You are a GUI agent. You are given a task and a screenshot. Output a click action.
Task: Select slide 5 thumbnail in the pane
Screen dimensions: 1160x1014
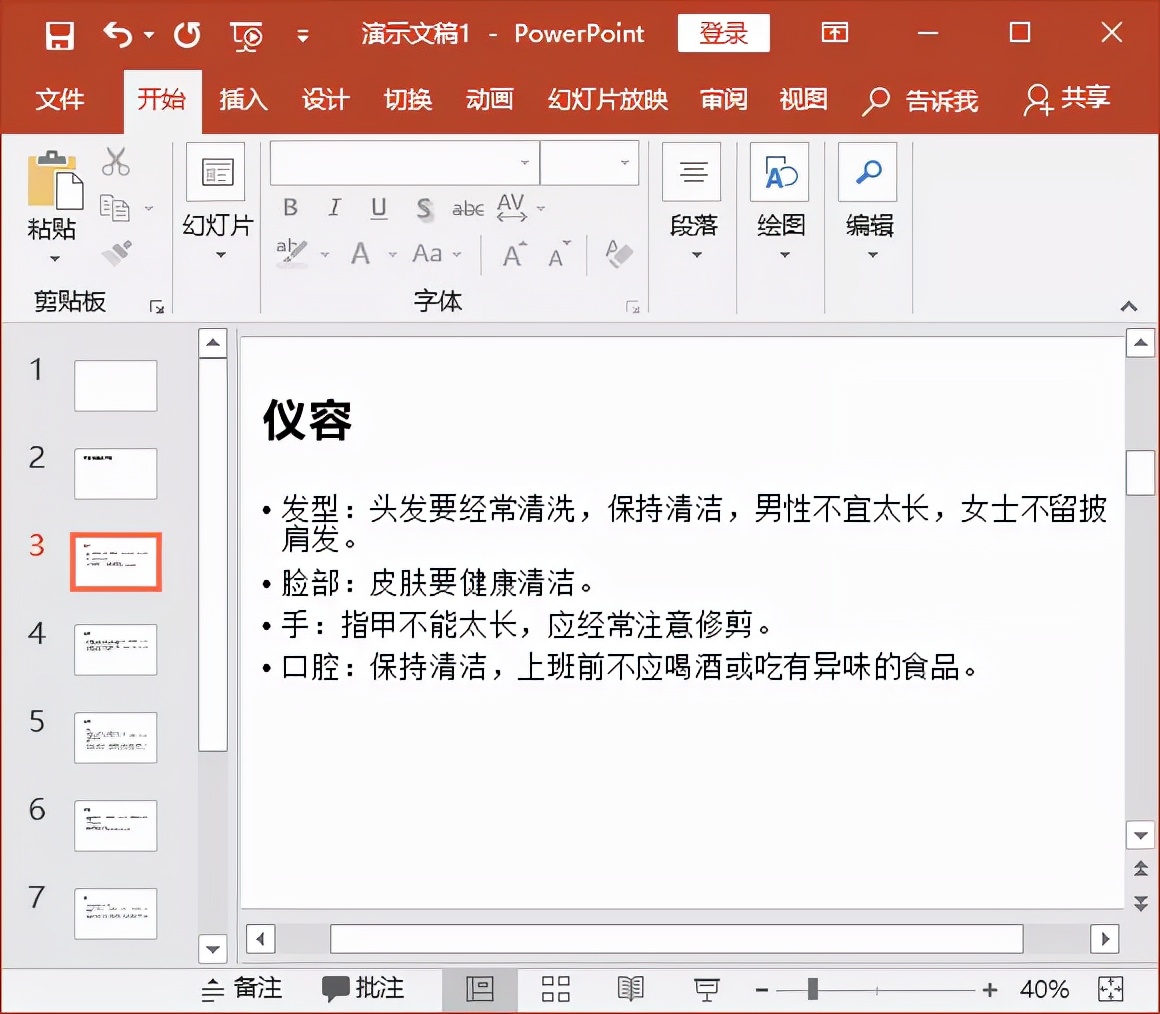pos(115,737)
